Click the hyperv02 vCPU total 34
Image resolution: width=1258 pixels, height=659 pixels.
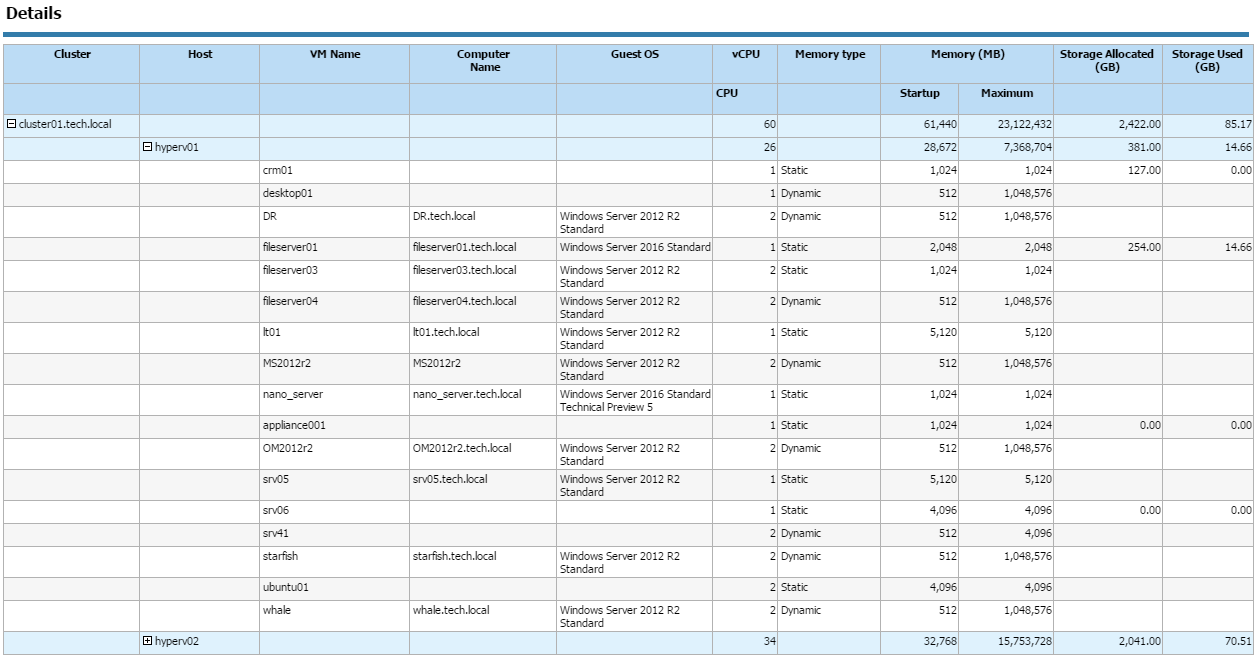point(769,641)
